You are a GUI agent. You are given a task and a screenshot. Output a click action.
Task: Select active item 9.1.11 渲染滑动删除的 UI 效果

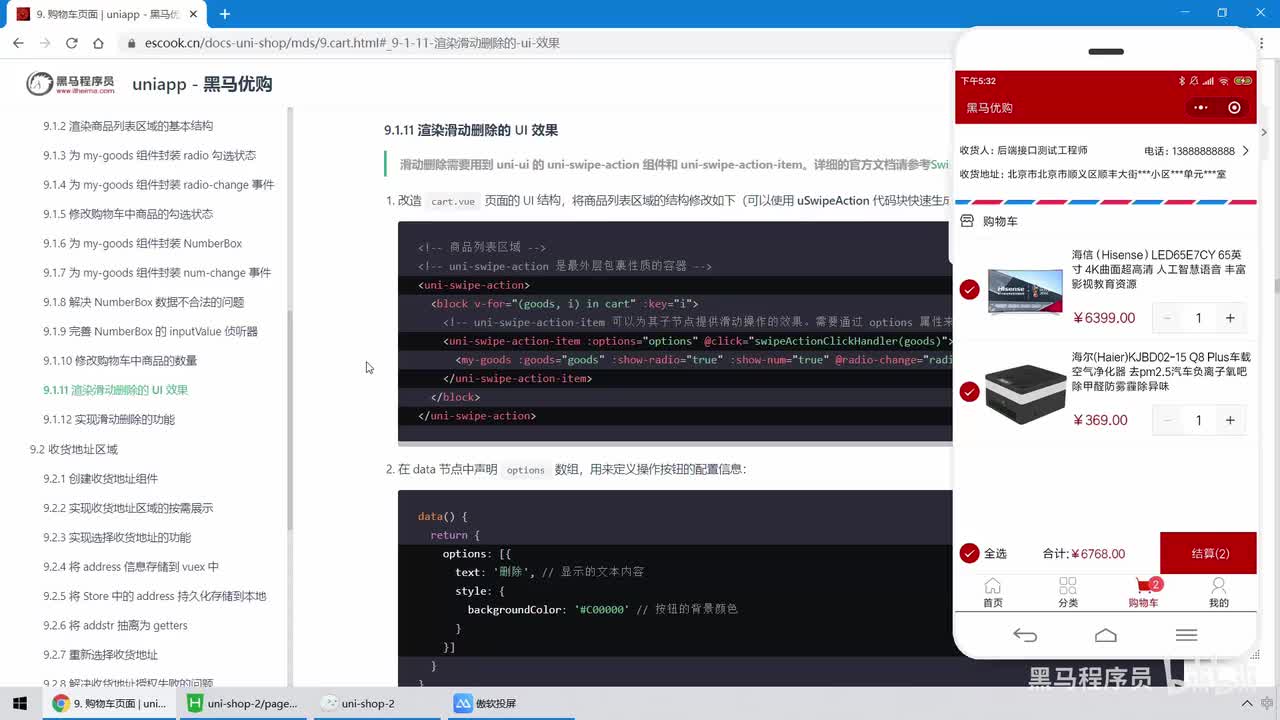pyautogui.click(x=116, y=390)
